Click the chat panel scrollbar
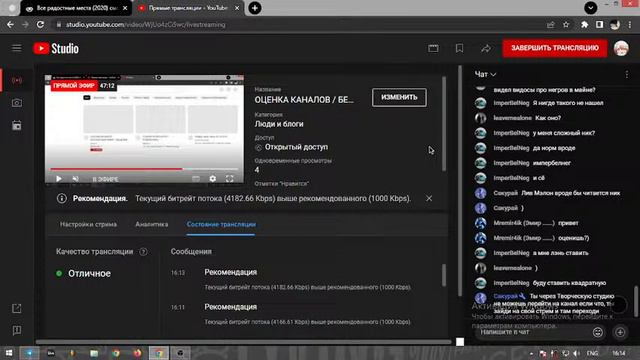The width and height of the screenshot is (640, 360). (635, 301)
